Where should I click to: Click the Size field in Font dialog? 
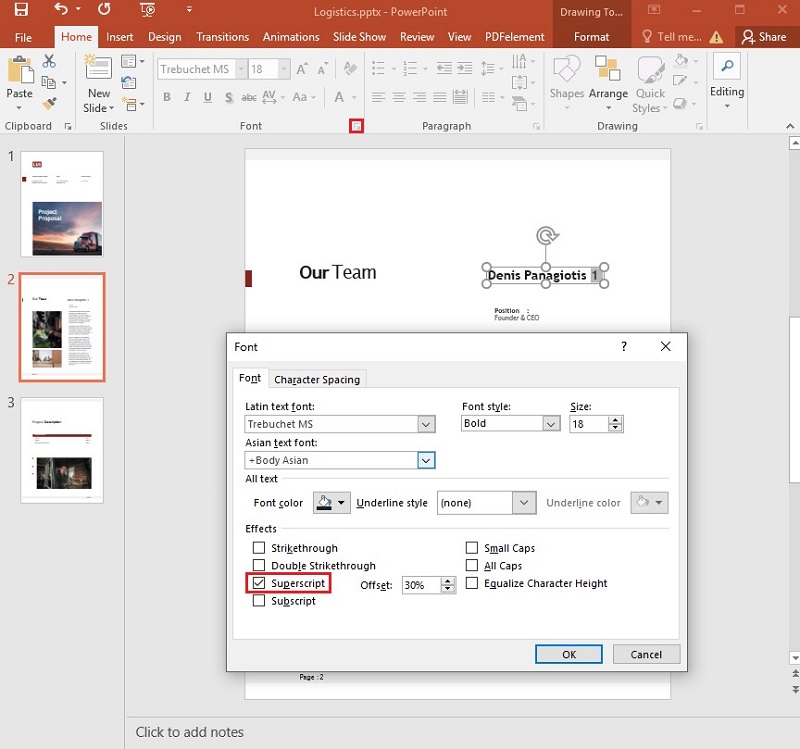[x=589, y=424]
